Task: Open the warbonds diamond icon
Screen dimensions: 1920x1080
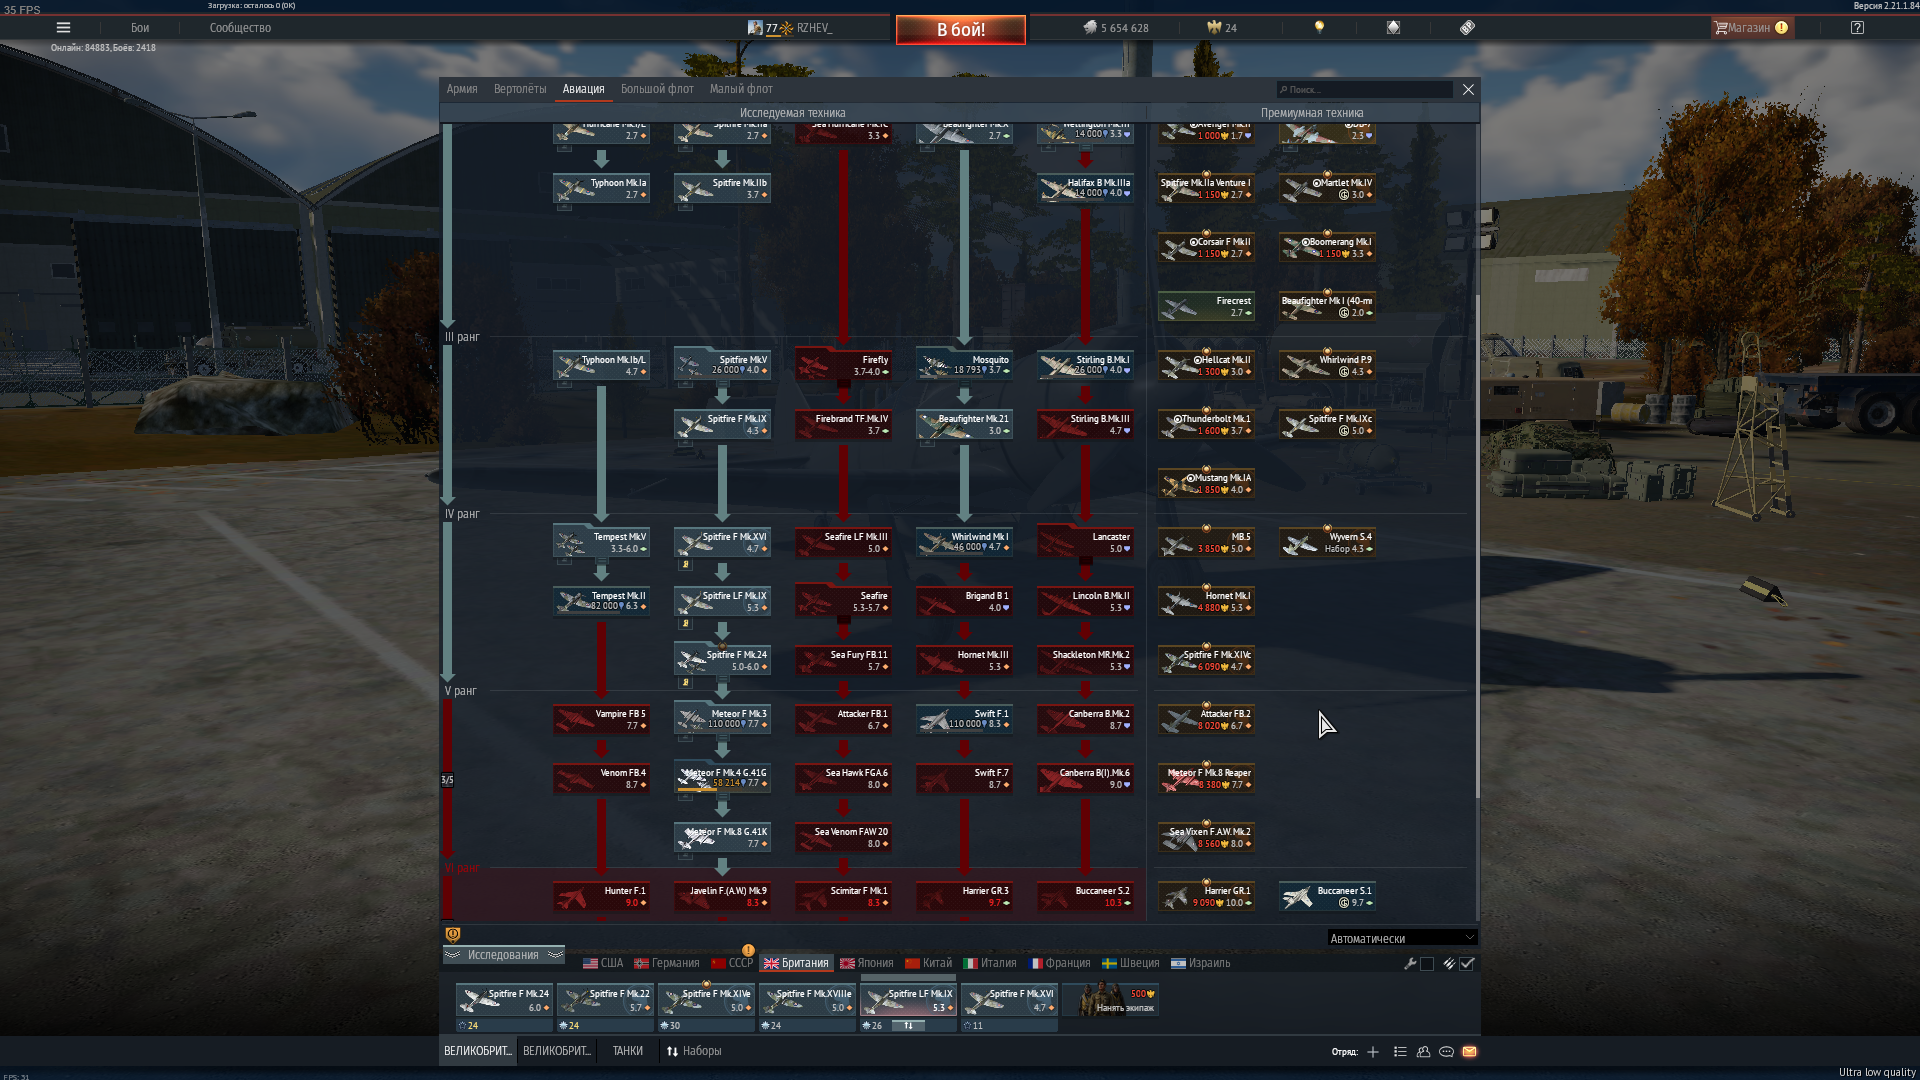Action: point(1393,28)
